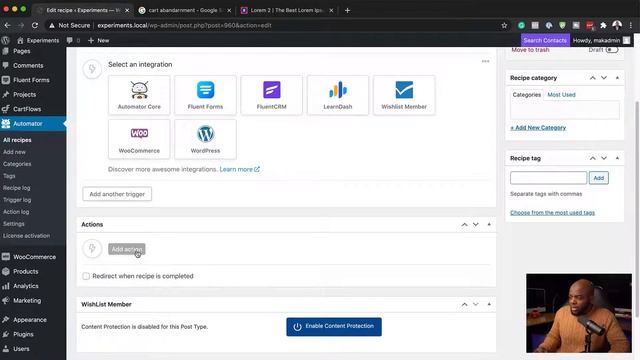This screenshot has height=360, width=640.
Task: Collapse the WishList Member panel
Action: click(x=489, y=304)
